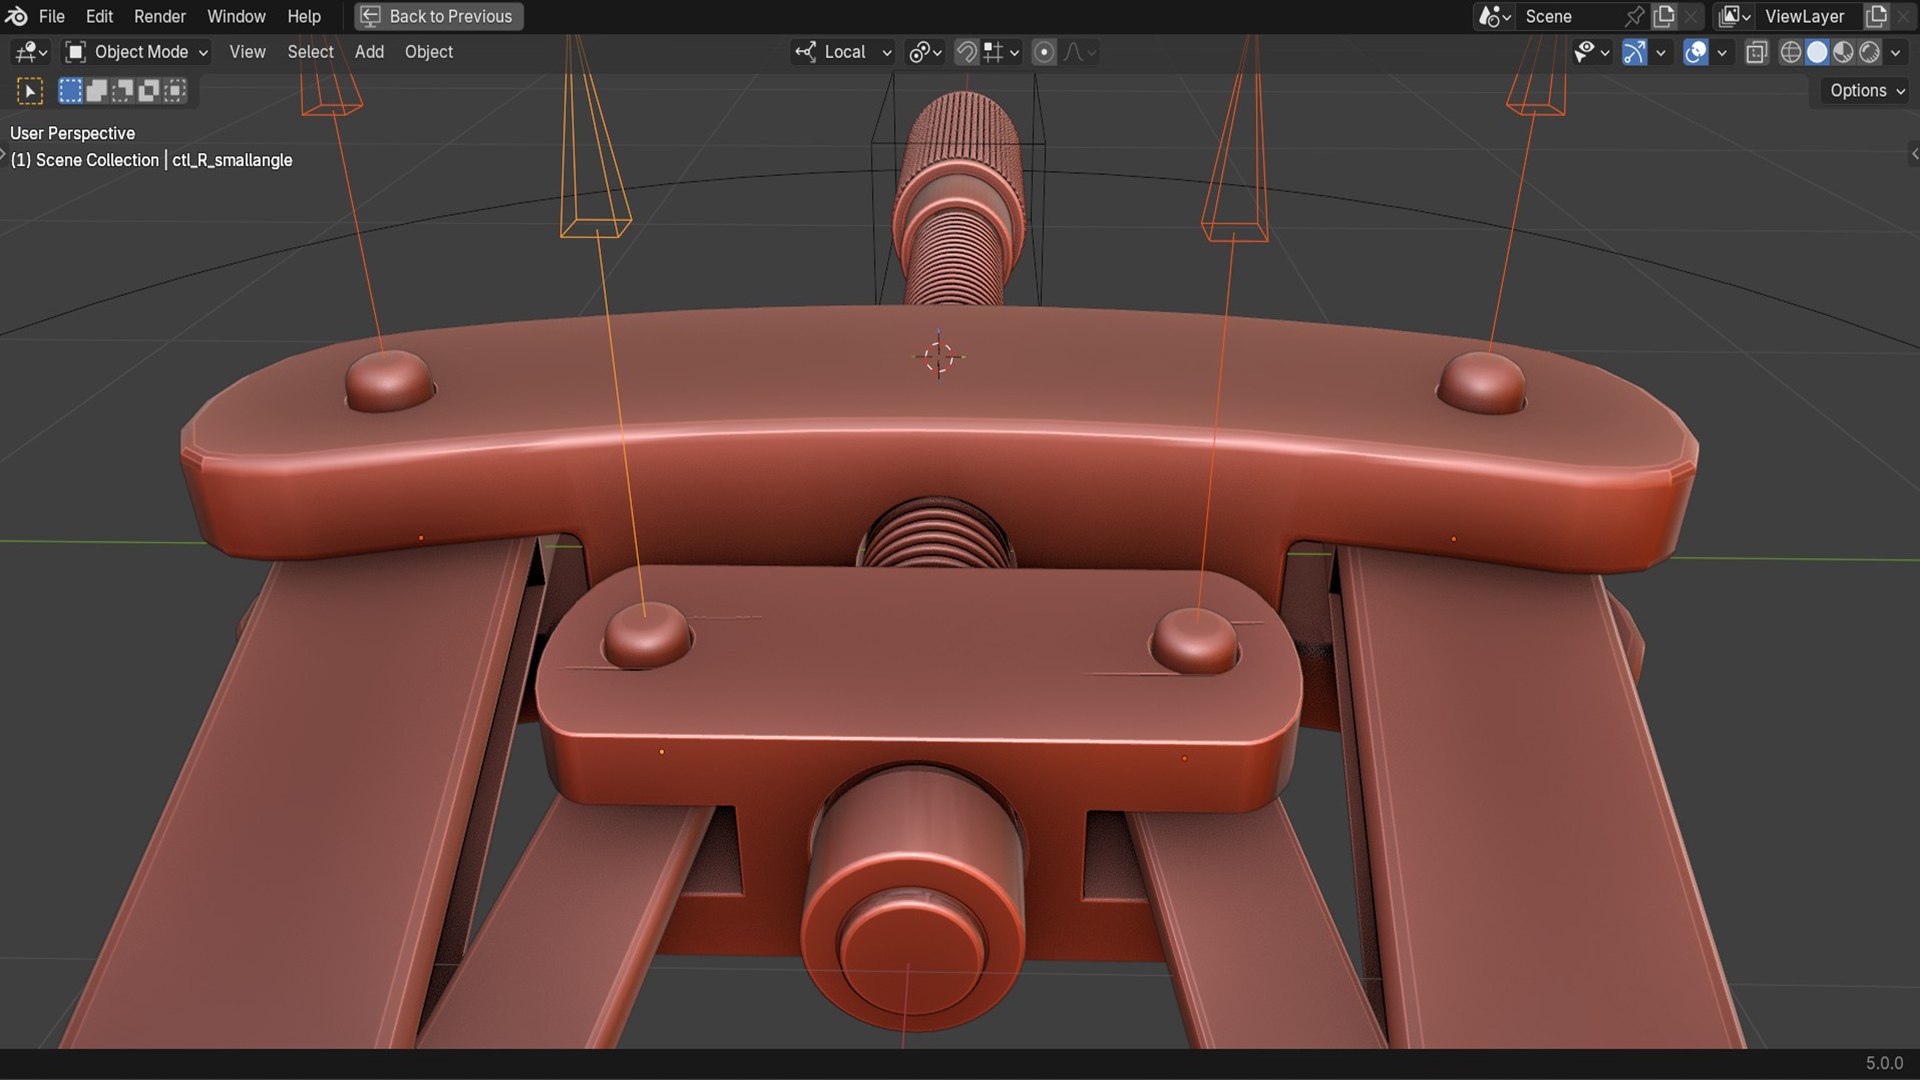Open the editor type selector

30,52
